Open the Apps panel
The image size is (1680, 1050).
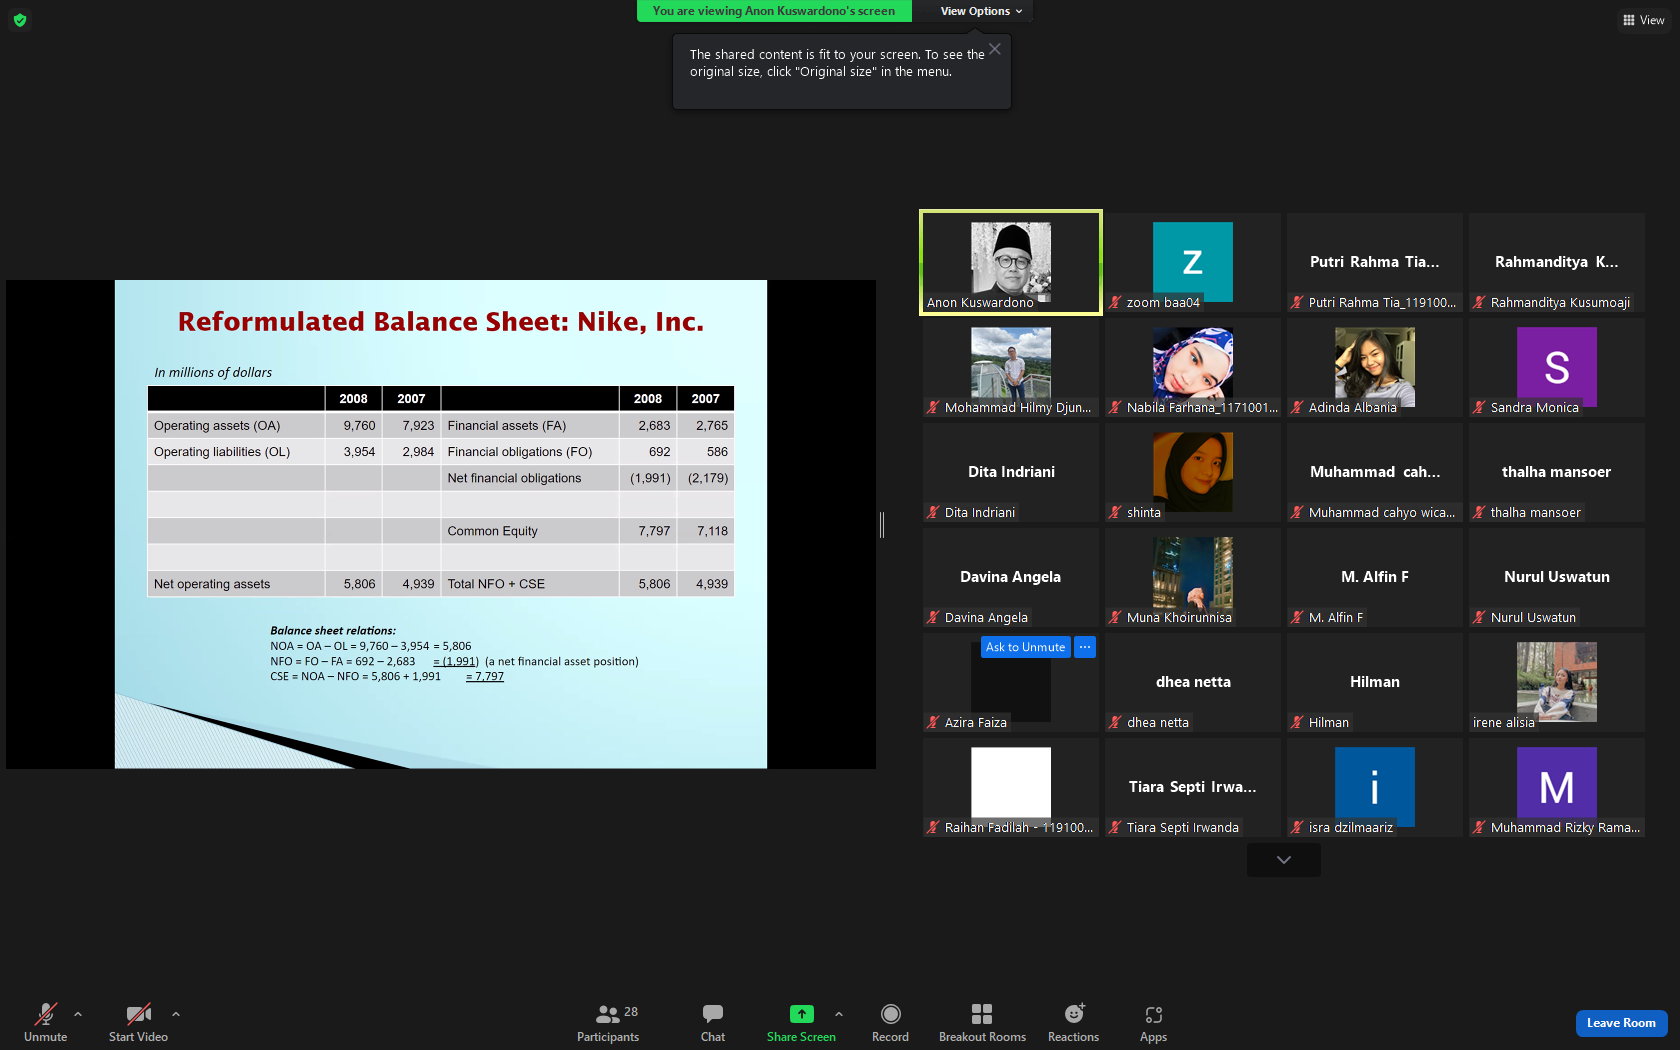coord(1153,1022)
